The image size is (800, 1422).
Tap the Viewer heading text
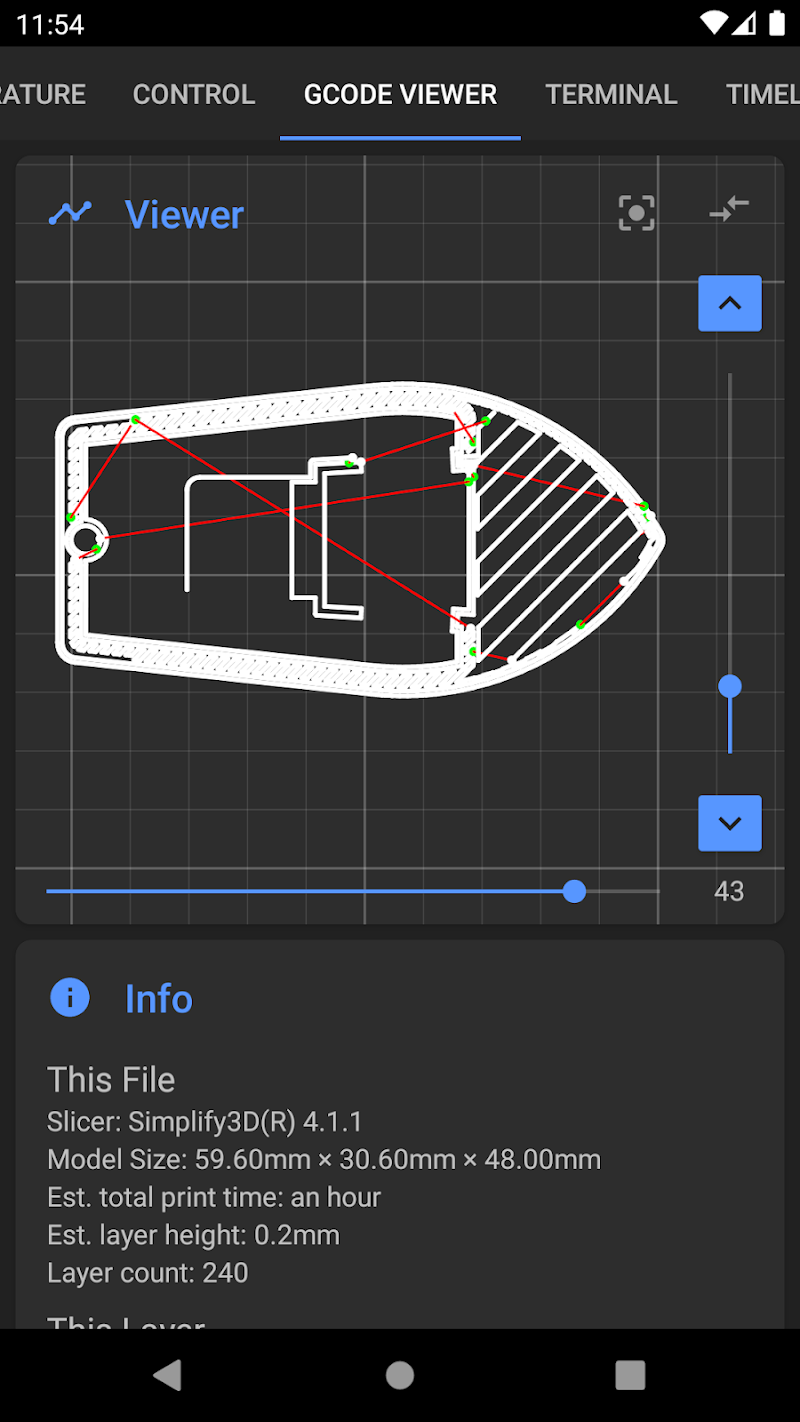click(x=184, y=215)
